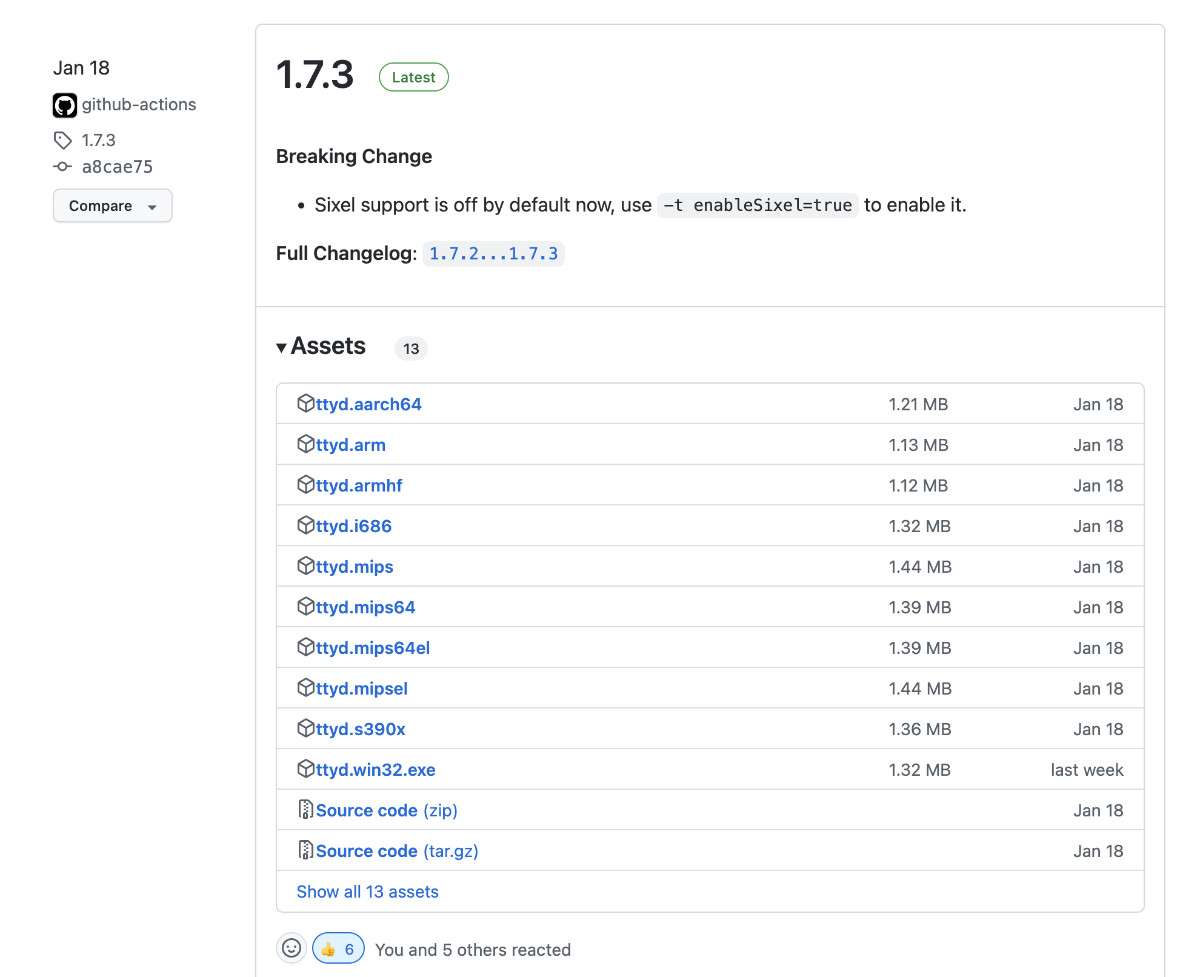
Task: Open Full Changelog 1.7.2...1.7.3 comparison
Action: click(x=494, y=254)
